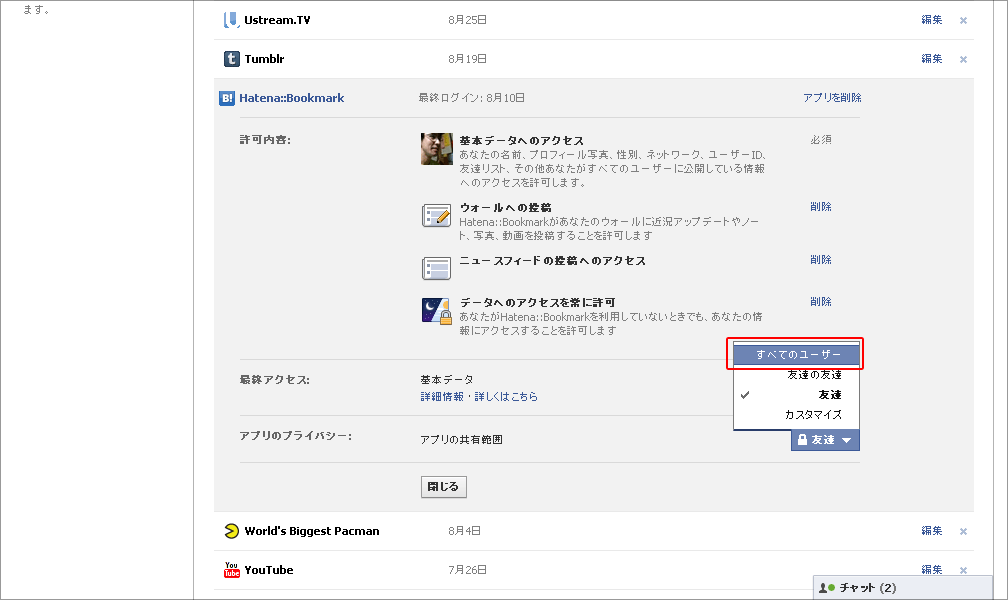This screenshot has height=600, width=1008.
Task: Click the moon and lock data access icon
Action: (436, 311)
